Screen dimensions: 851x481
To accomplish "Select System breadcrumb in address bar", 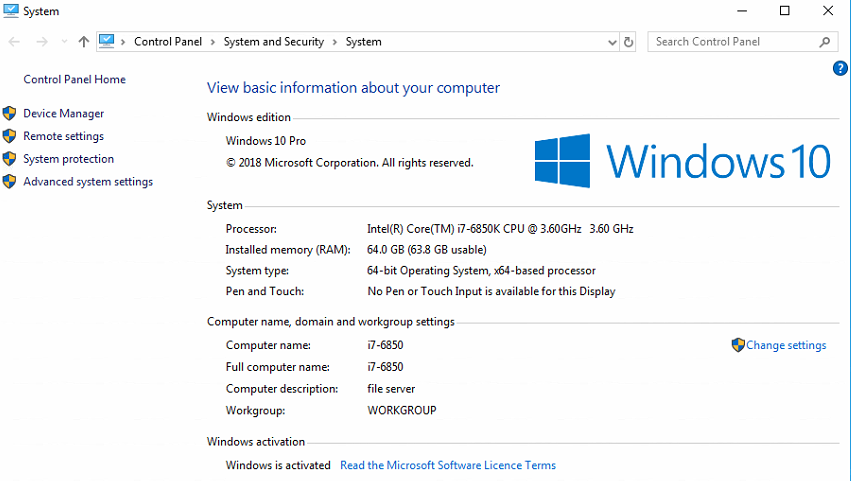I will [364, 42].
